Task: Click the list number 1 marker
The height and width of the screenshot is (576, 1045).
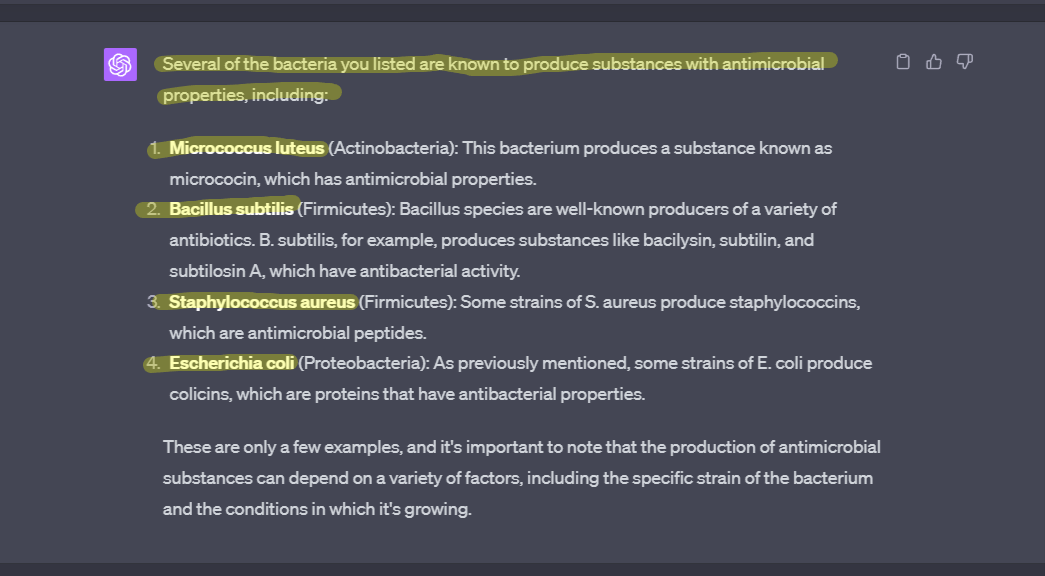Action: [x=155, y=148]
